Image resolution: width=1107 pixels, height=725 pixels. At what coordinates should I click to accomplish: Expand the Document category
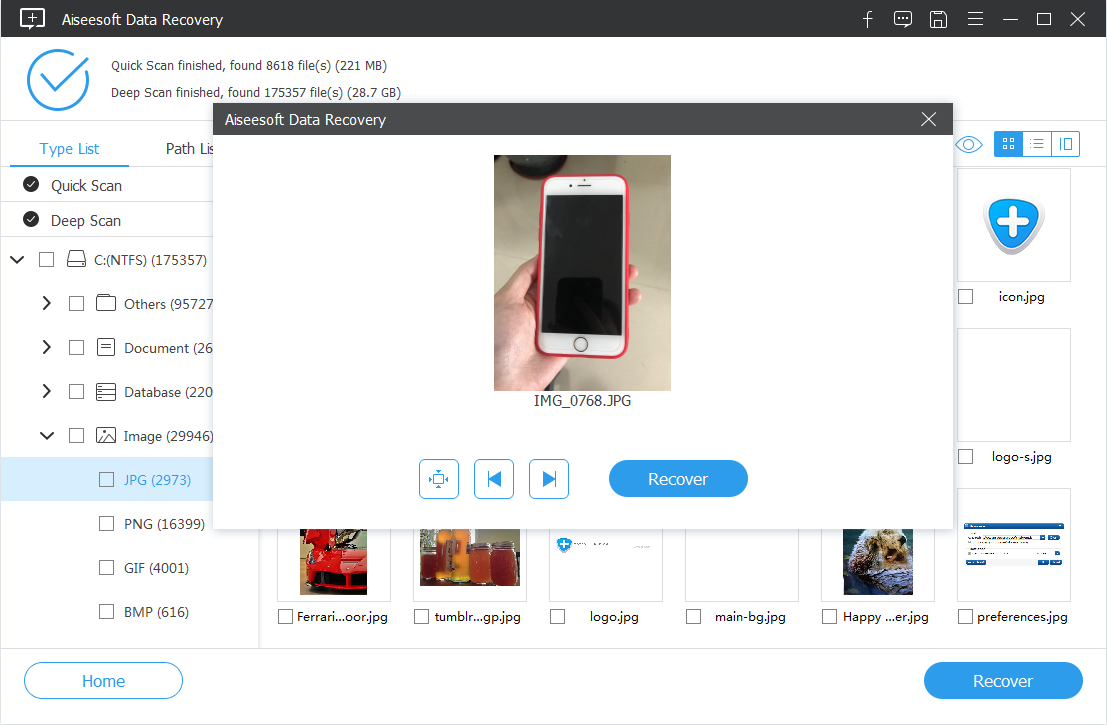(47, 347)
